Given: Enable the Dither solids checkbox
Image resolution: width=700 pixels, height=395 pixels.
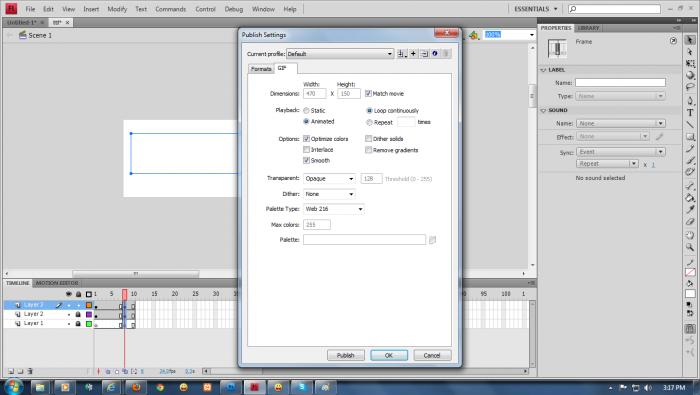Looking at the screenshot, I should (x=368, y=139).
